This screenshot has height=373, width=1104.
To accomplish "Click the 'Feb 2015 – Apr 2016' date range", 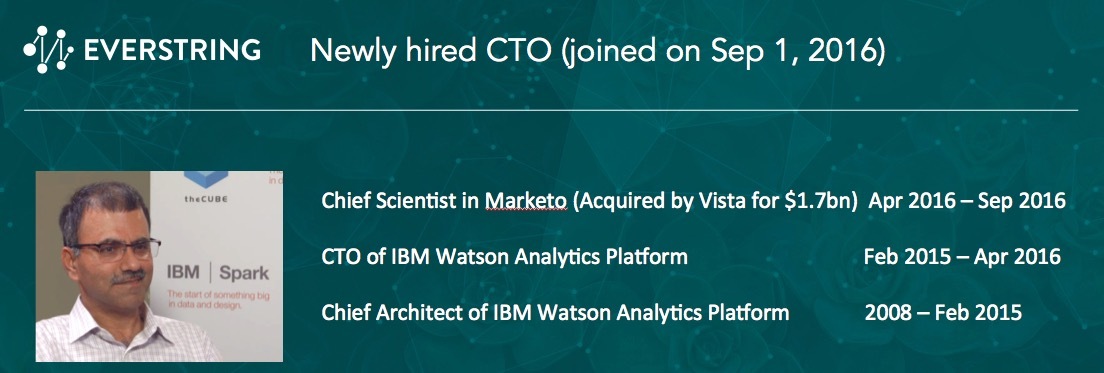I will tap(962, 256).
